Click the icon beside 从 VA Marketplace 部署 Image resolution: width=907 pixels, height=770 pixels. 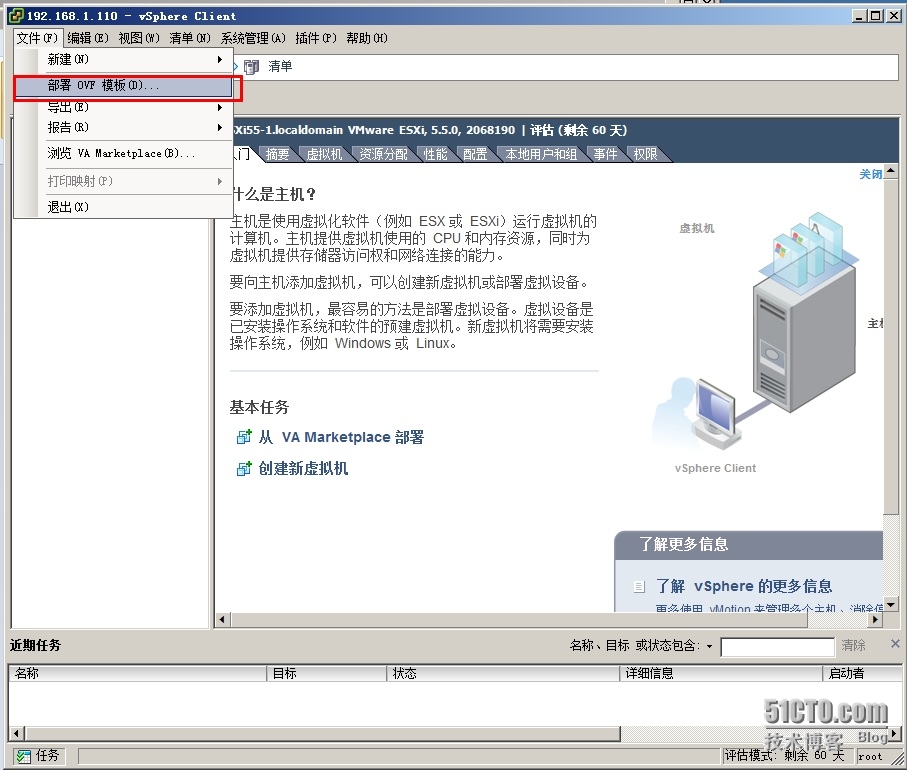click(x=244, y=437)
